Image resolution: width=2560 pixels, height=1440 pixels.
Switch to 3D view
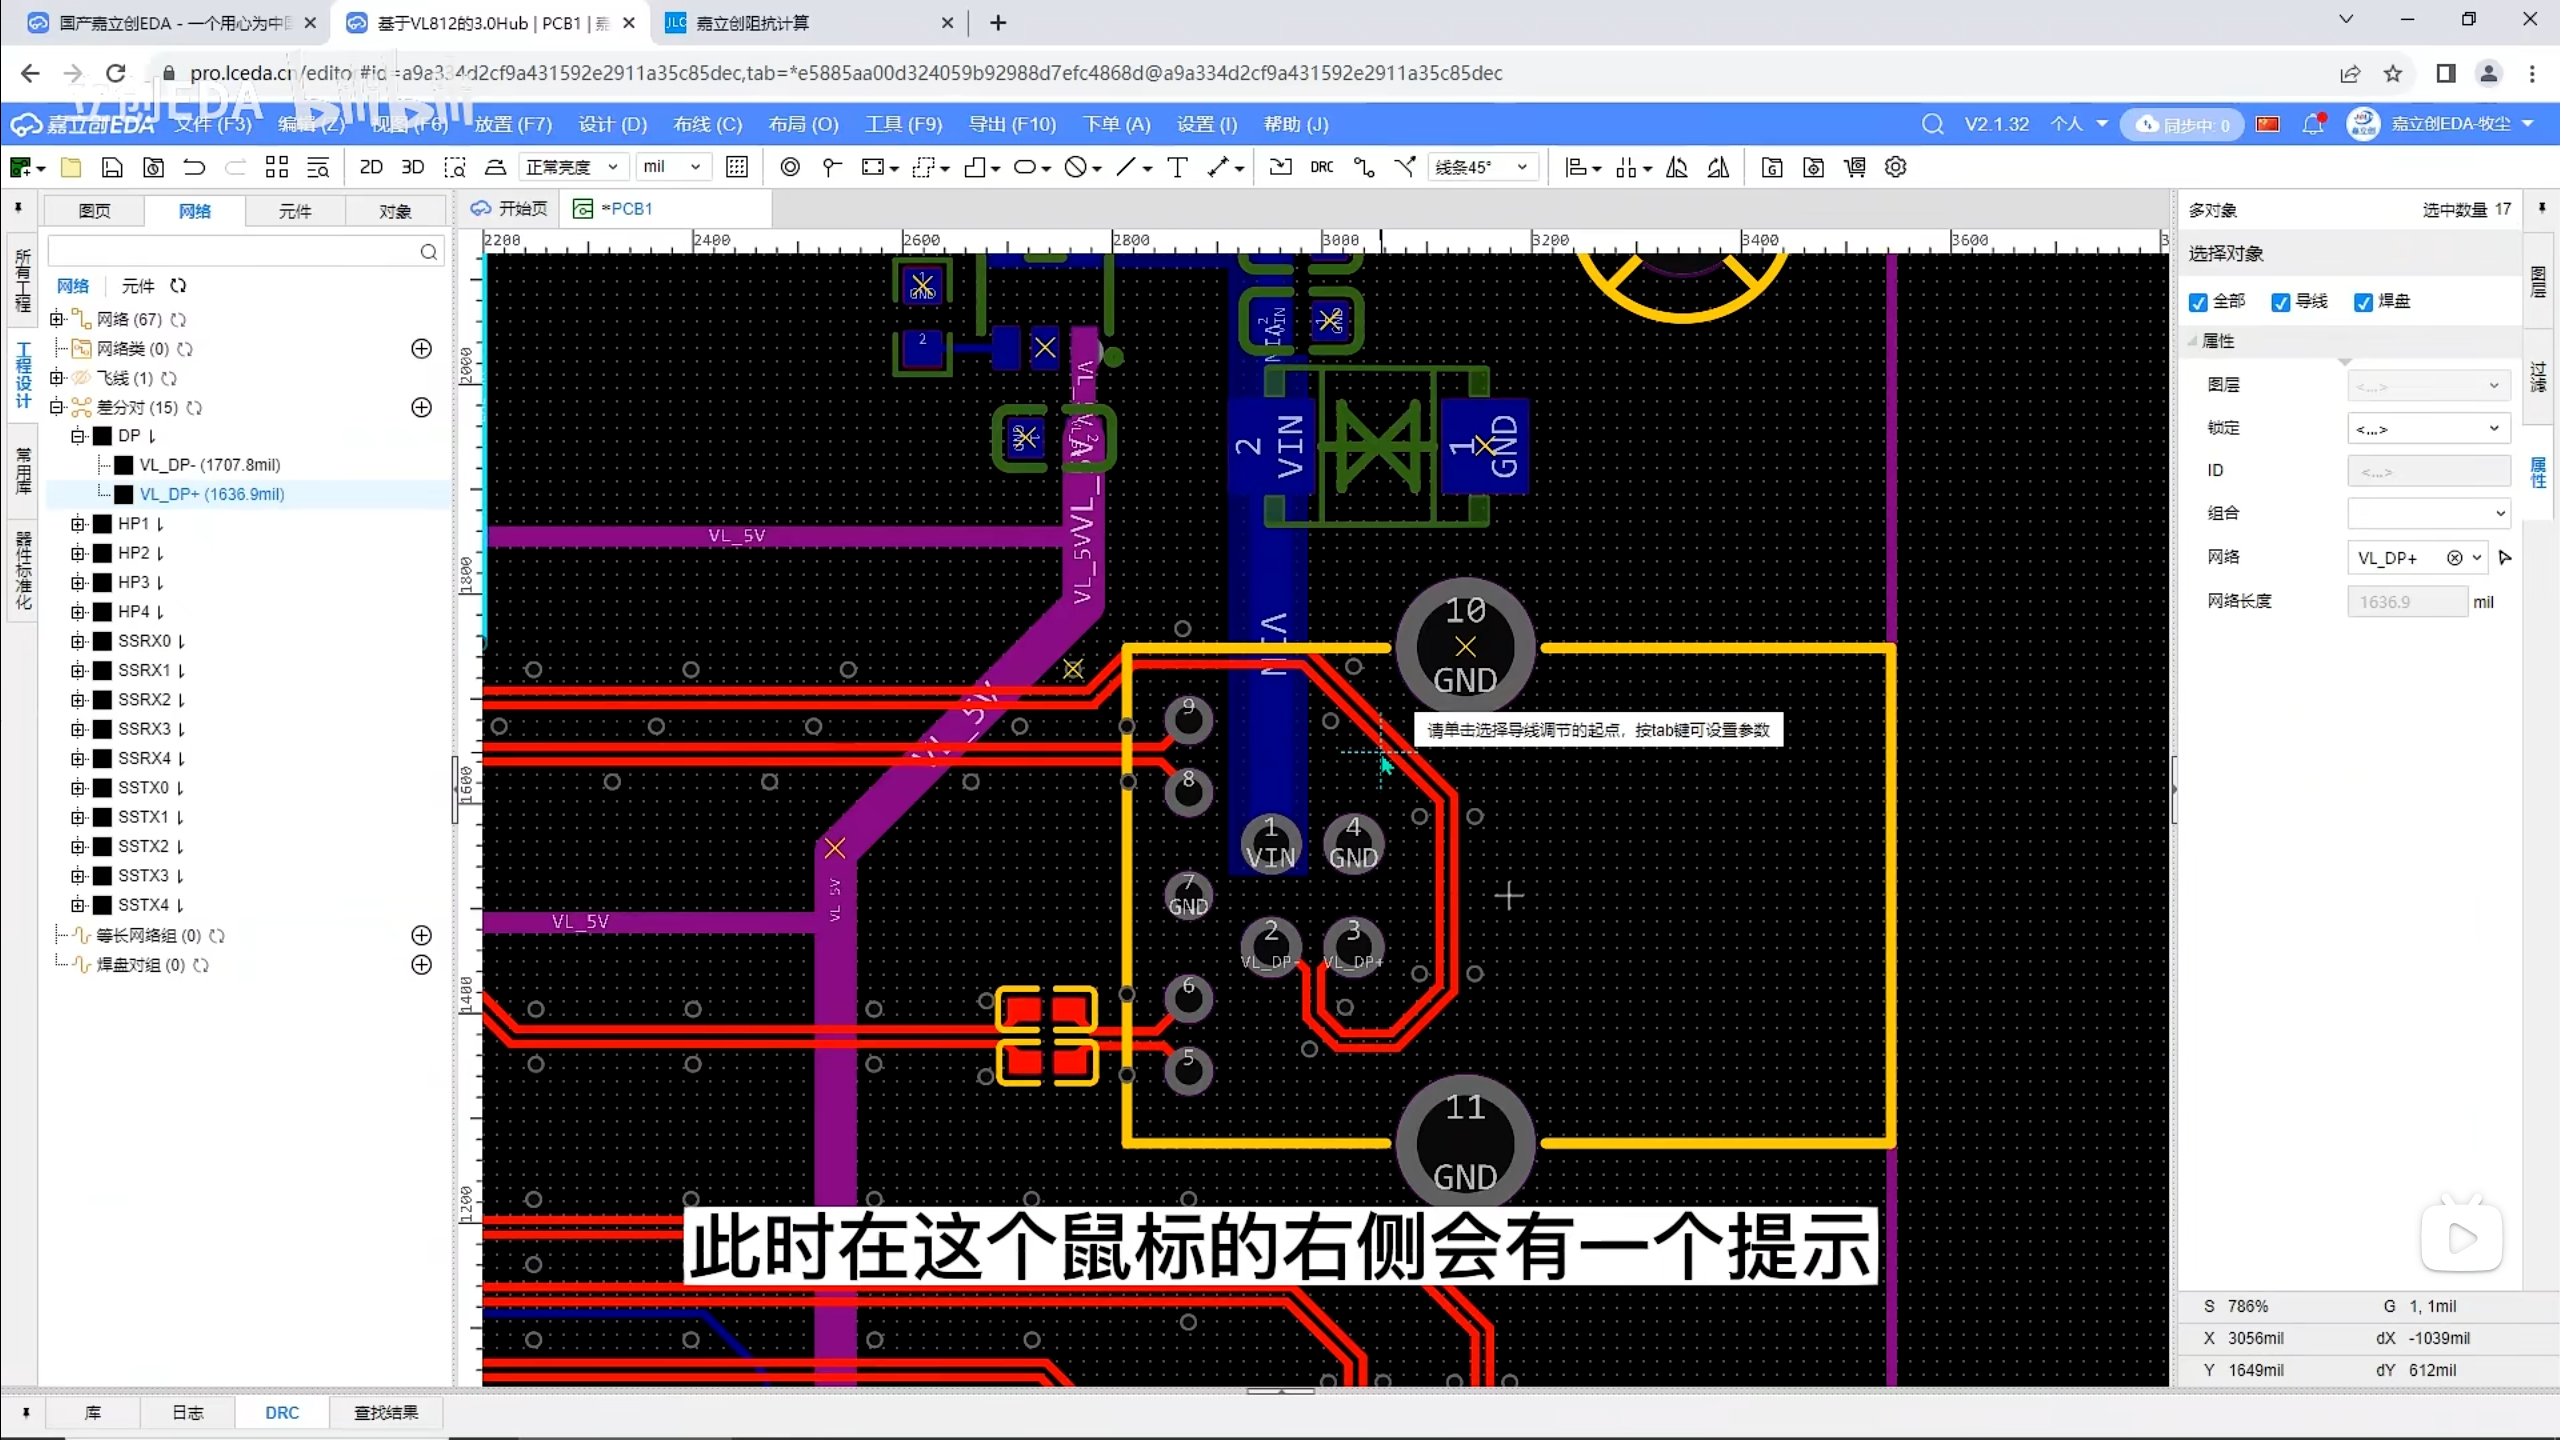tap(412, 167)
